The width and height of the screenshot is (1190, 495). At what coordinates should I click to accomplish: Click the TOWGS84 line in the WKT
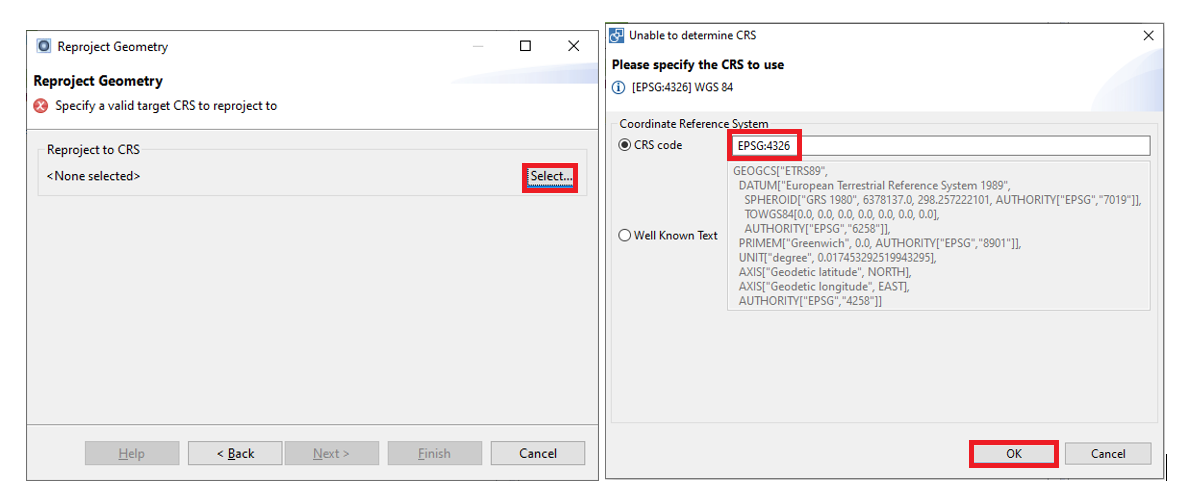point(842,214)
